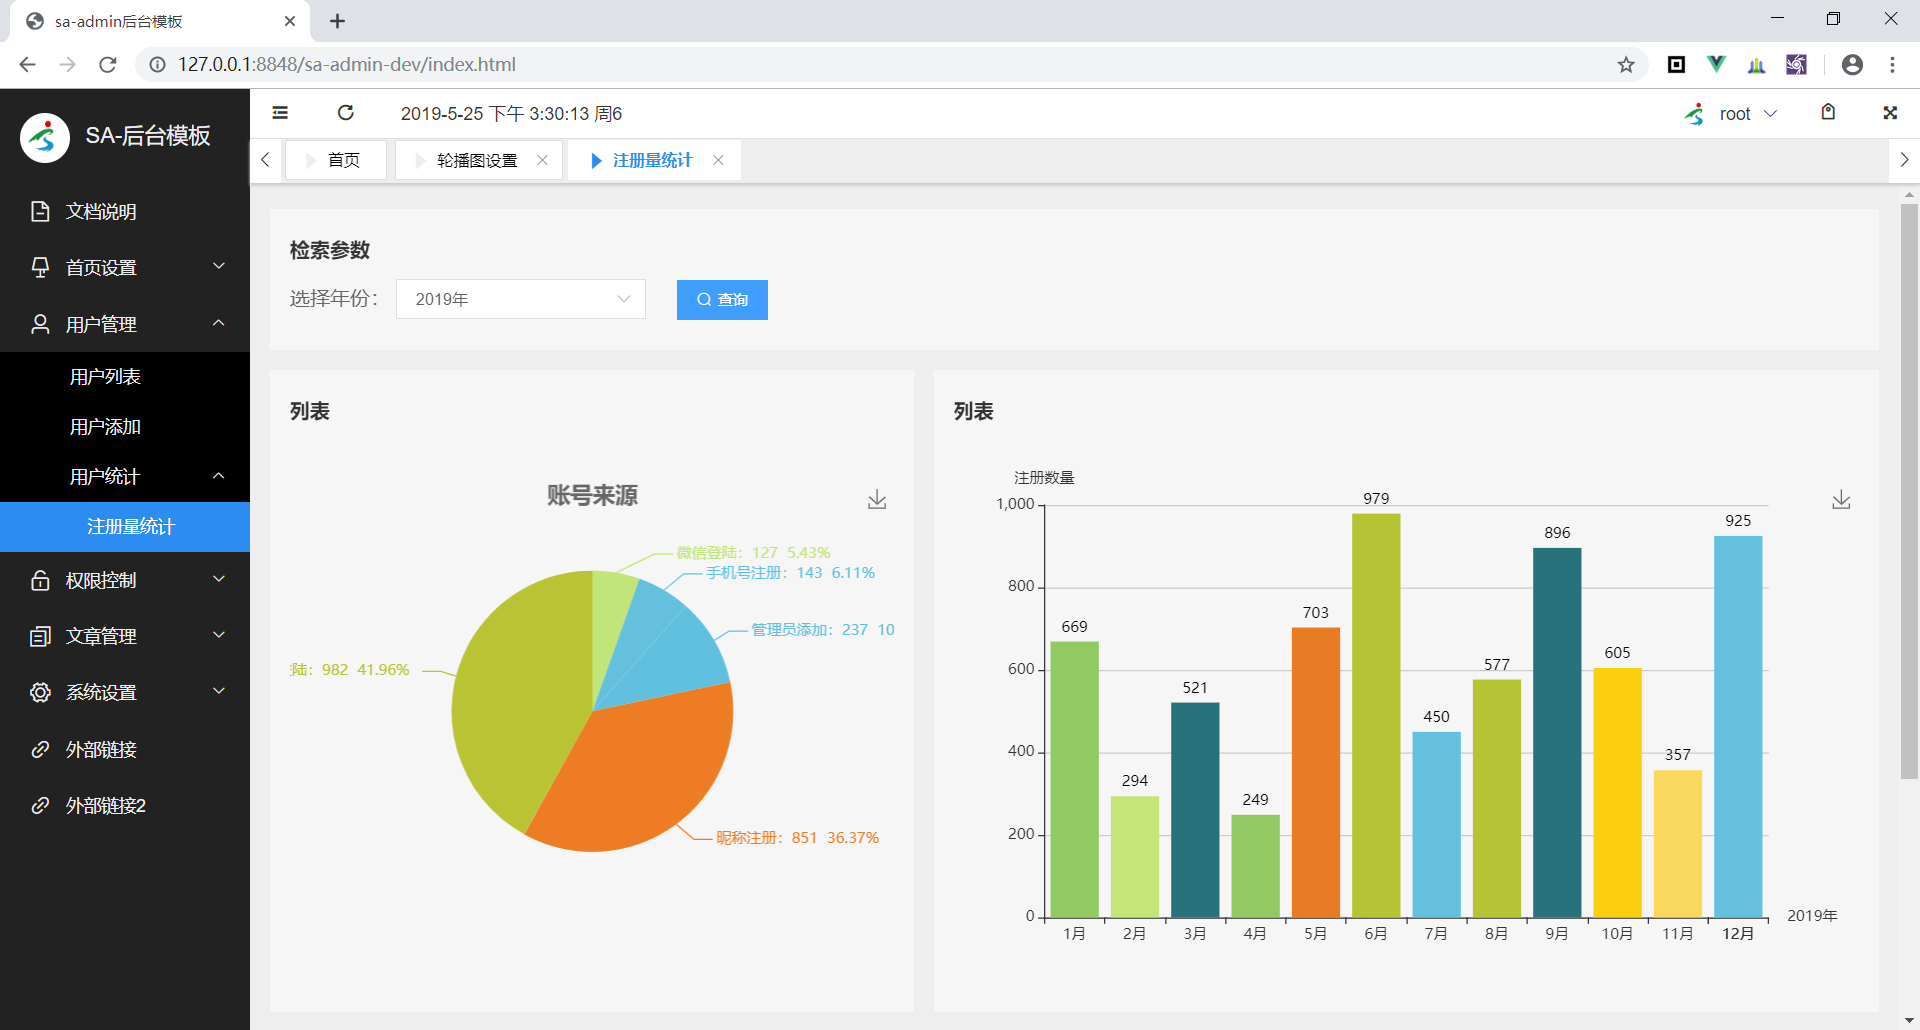The width and height of the screenshot is (1920, 1030).
Task: Reload the page in the browser toolbar
Action: [108, 65]
